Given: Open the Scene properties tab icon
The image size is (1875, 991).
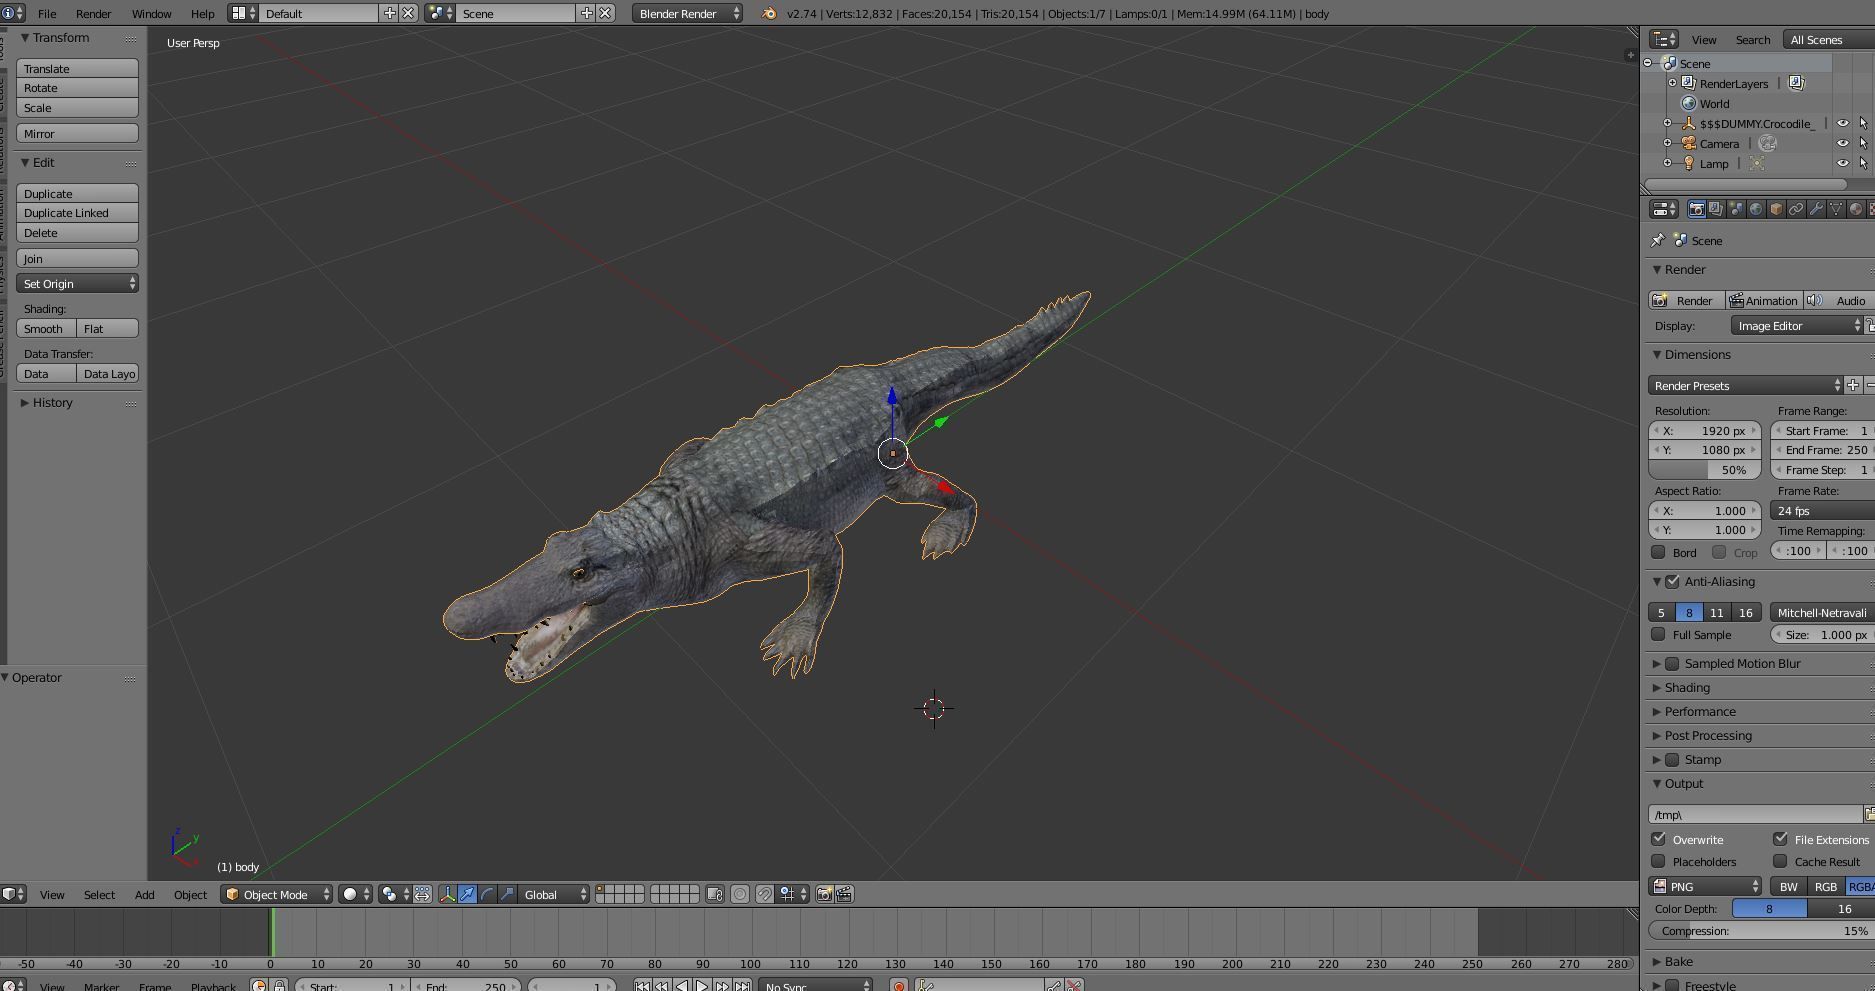Looking at the screenshot, I should 1736,209.
